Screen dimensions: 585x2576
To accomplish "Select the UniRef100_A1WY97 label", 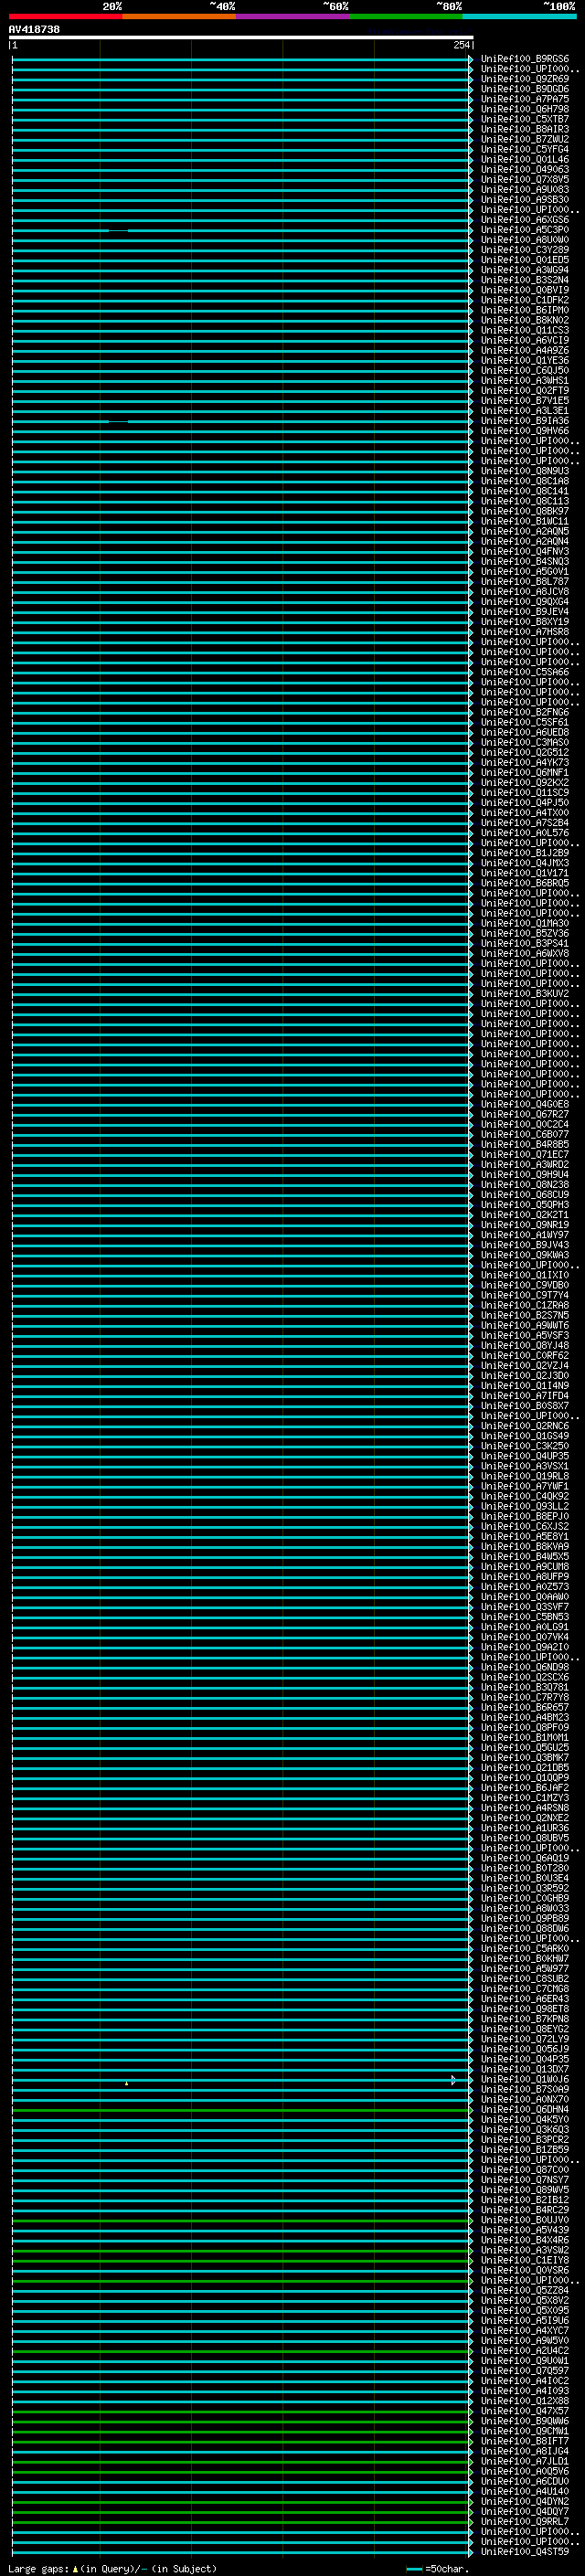I will 524,1235.
